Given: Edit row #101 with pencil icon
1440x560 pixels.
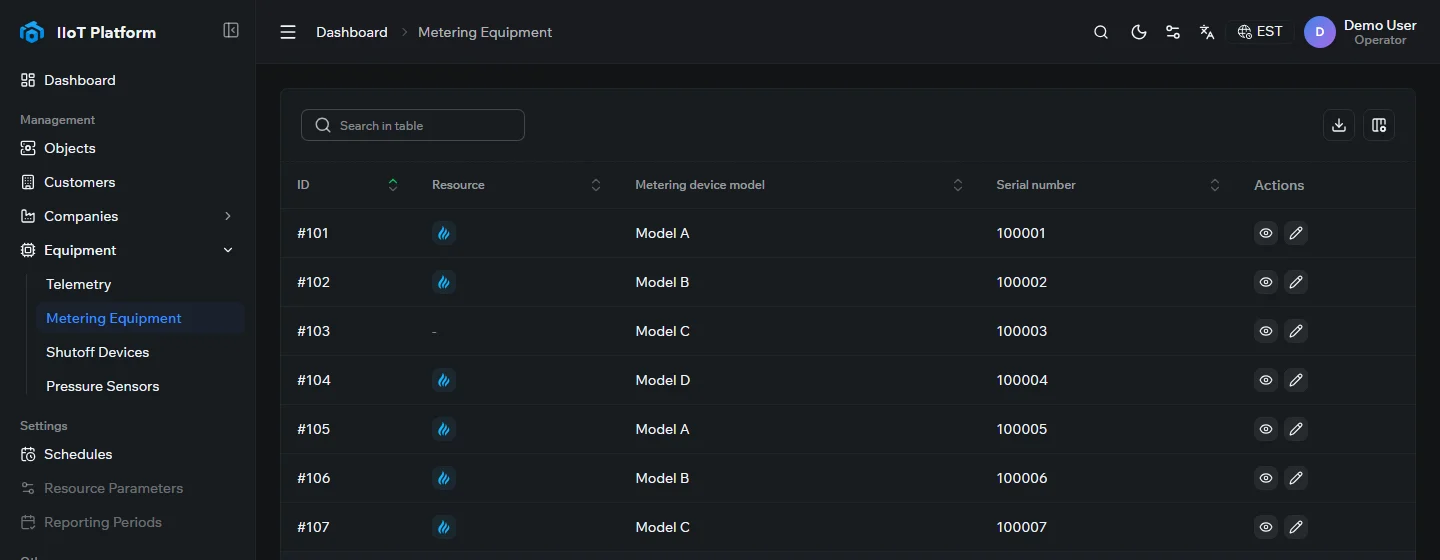Looking at the screenshot, I should point(1296,233).
